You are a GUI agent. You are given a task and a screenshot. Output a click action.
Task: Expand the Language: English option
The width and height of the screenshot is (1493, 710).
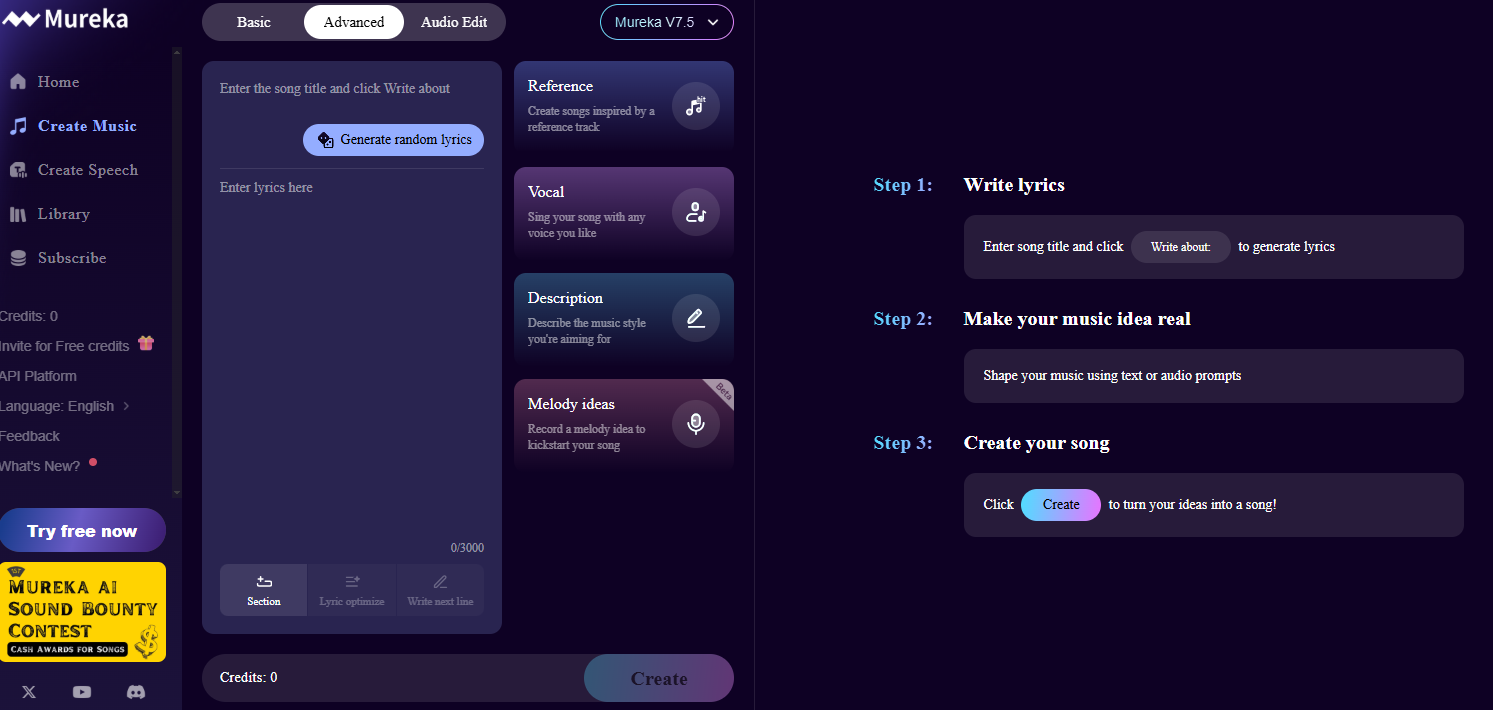(57, 405)
